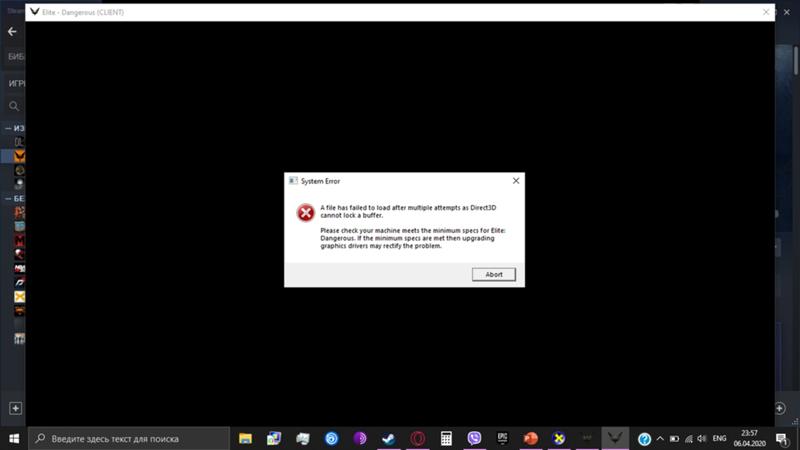Open Steam from the taskbar
The image size is (800, 450).
coord(388,439)
